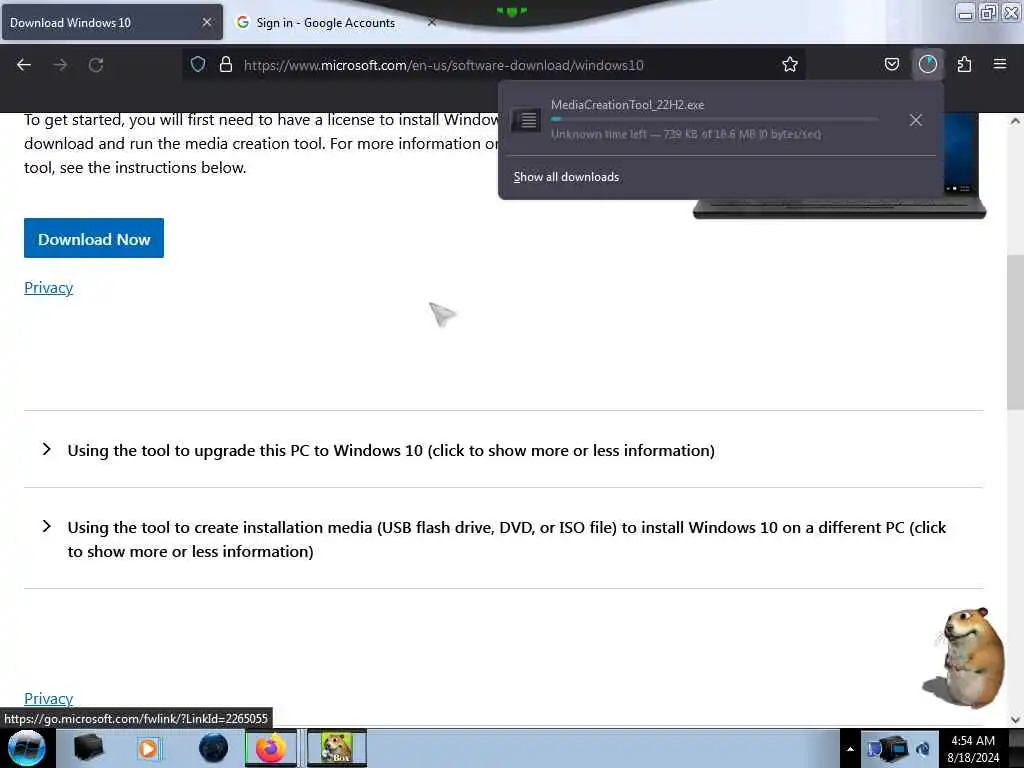Click 'Using the tool to upgrade this PC' heading
The height and width of the screenshot is (768, 1024).
pyautogui.click(x=391, y=451)
